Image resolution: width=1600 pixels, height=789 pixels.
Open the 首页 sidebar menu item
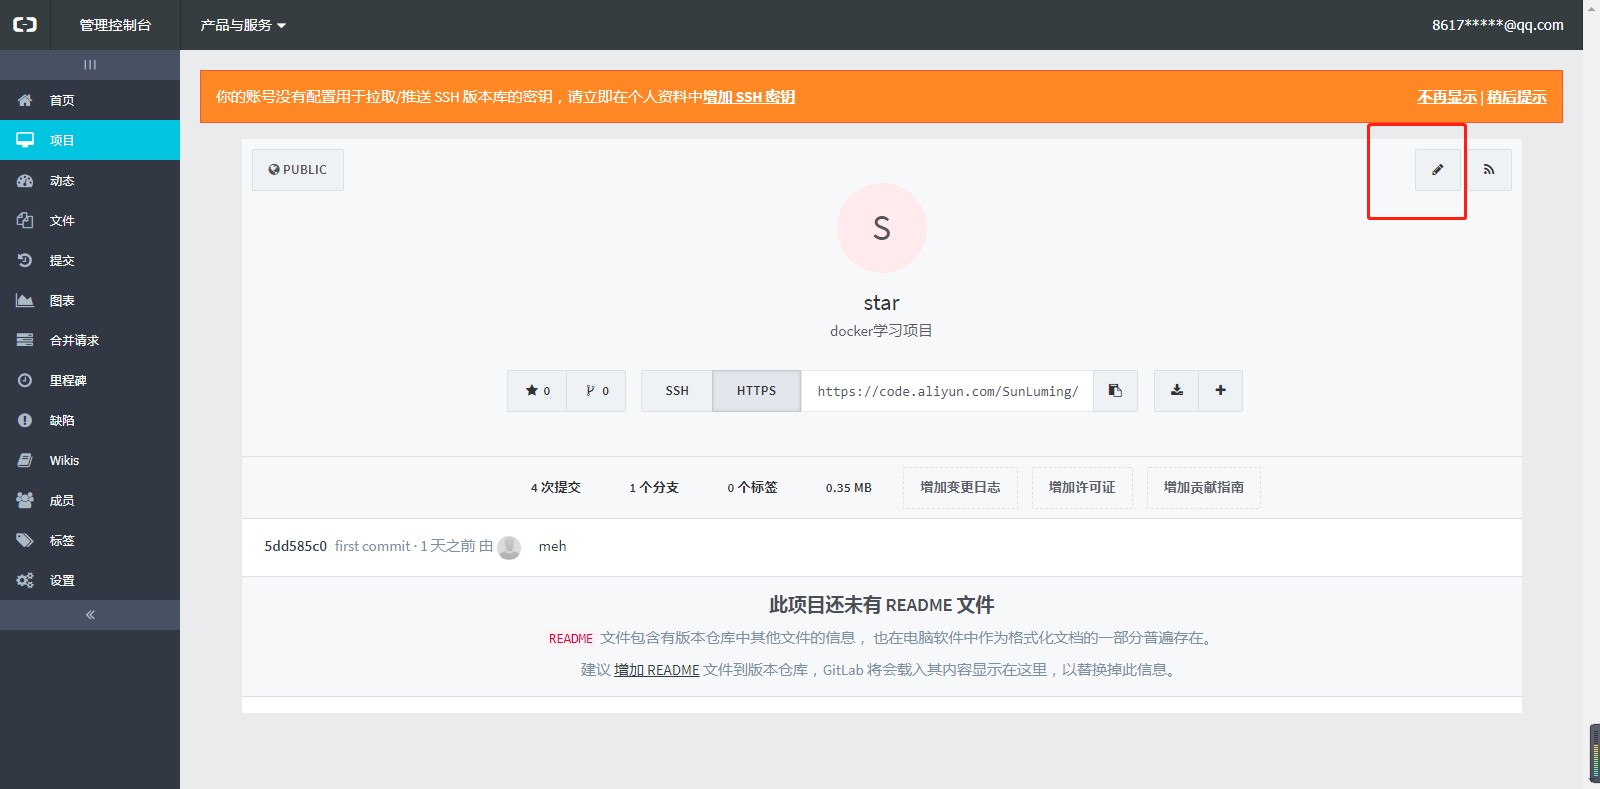(x=90, y=100)
